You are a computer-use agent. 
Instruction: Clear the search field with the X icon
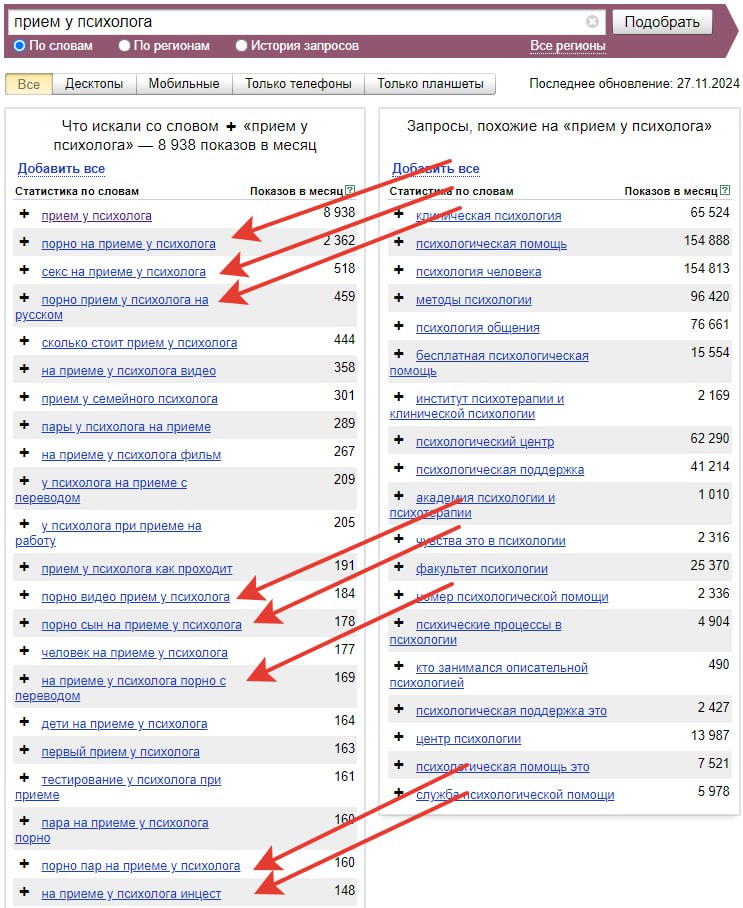592,21
